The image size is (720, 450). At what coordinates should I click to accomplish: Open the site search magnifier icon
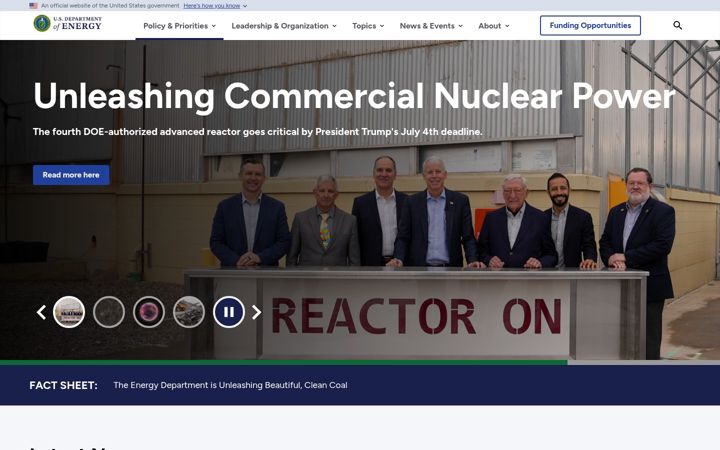click(677, 25)
